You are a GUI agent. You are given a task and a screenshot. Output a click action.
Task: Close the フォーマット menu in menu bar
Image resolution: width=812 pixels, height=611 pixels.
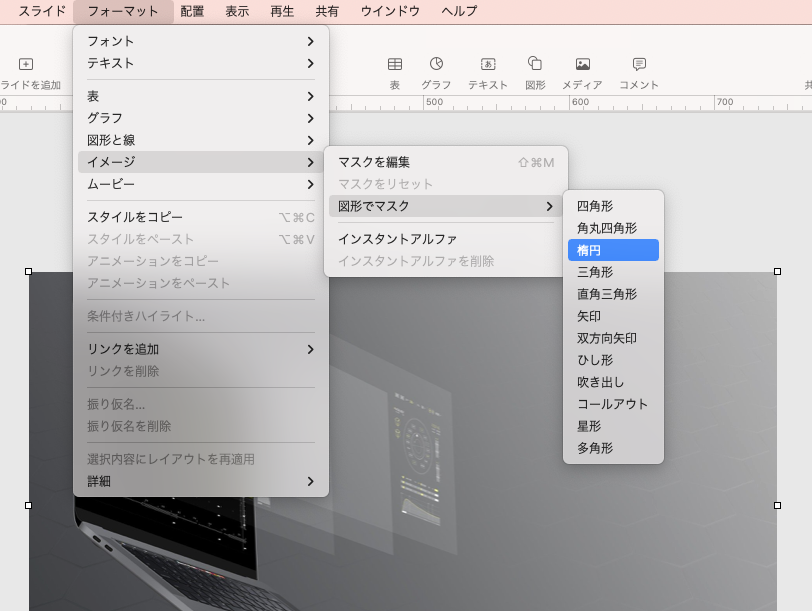tap(123, 11)
